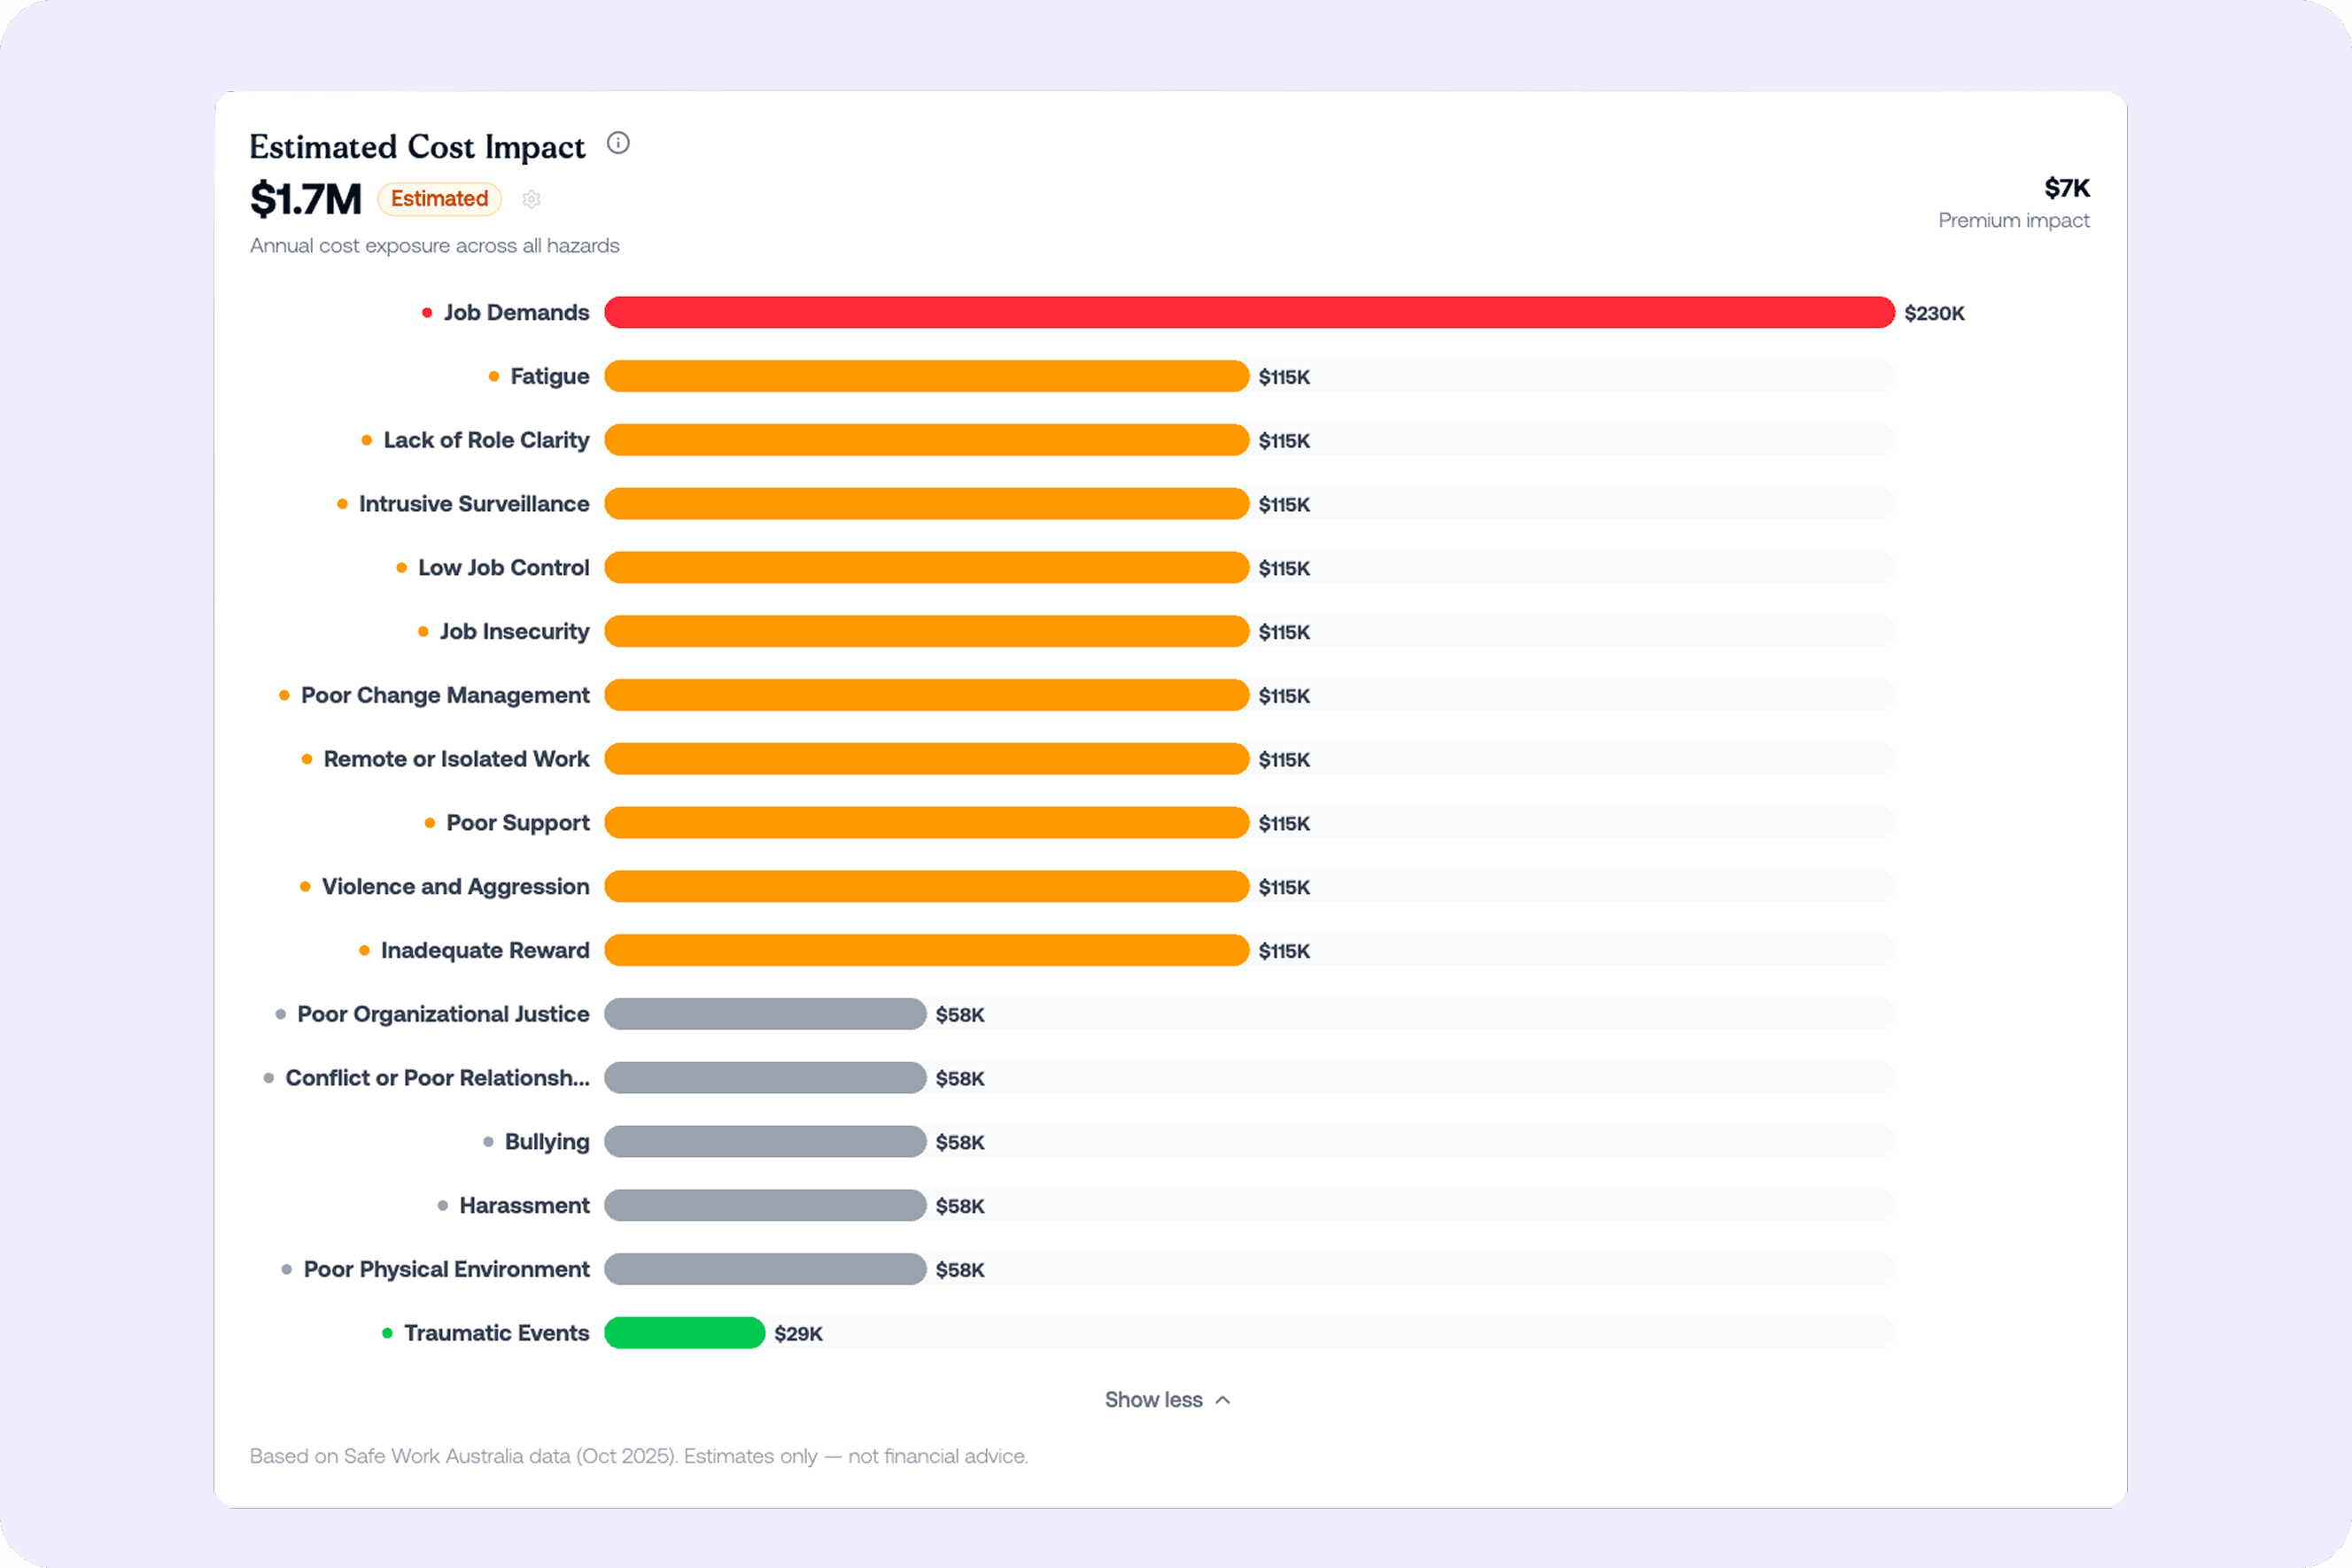Click the $1.7M total figure
The height and width of the screenshot is (1568, 2352).
tap(306, 199)
